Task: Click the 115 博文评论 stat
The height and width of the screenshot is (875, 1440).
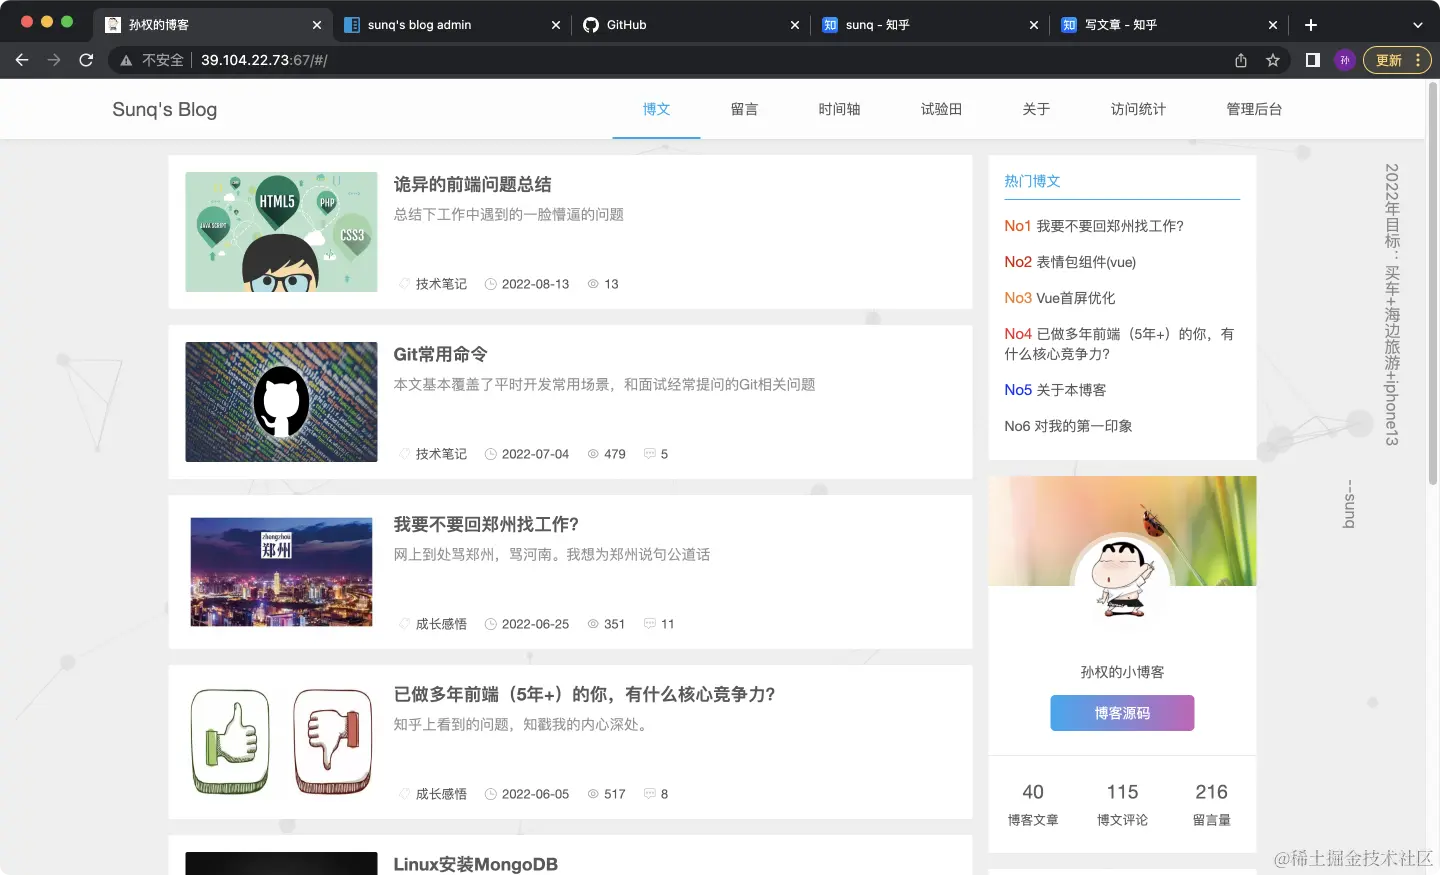Action: pyautogui.click(x=1122, y=804)
